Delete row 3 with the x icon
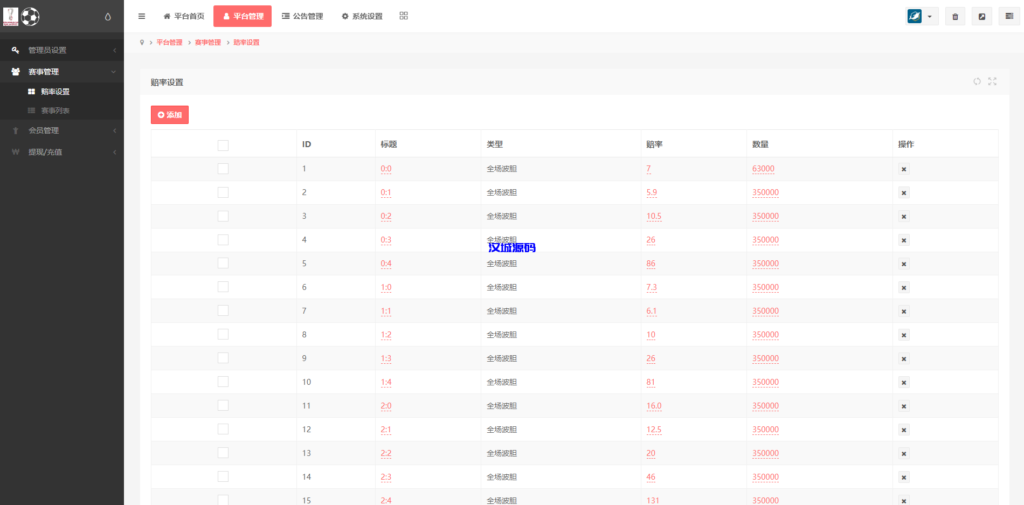Screen dimensions: 1024x505 [x=904, y=216]
